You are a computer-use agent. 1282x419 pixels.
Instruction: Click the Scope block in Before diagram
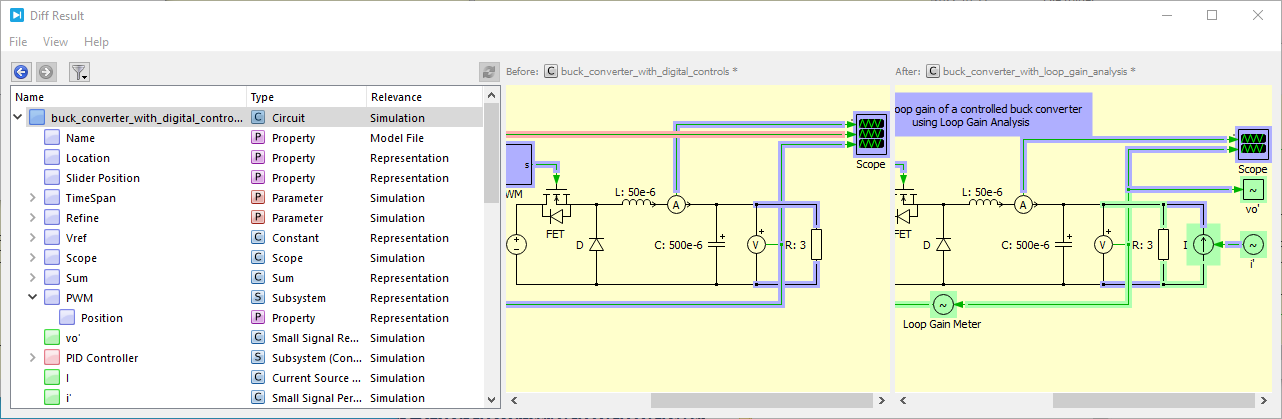pos(870,133)
